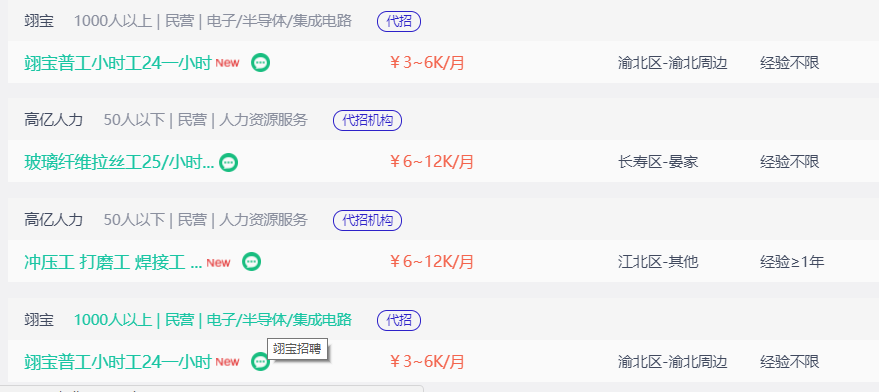Open last 翊宝普工小时工24一小时 job title
The image size is (879, 392).
[x=118, y=362]
